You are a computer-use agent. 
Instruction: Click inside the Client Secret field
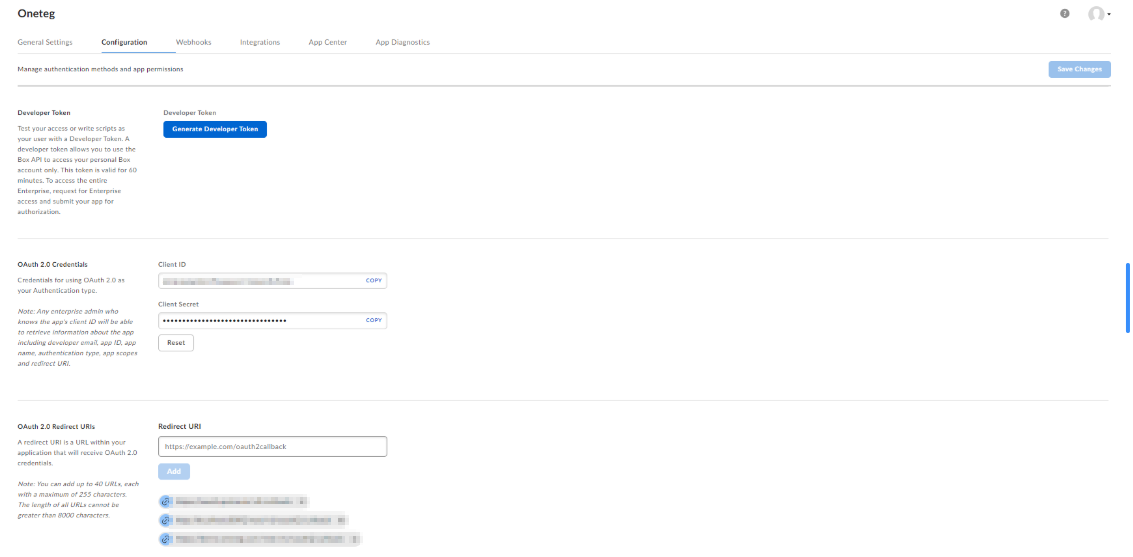tap(260, 320)
